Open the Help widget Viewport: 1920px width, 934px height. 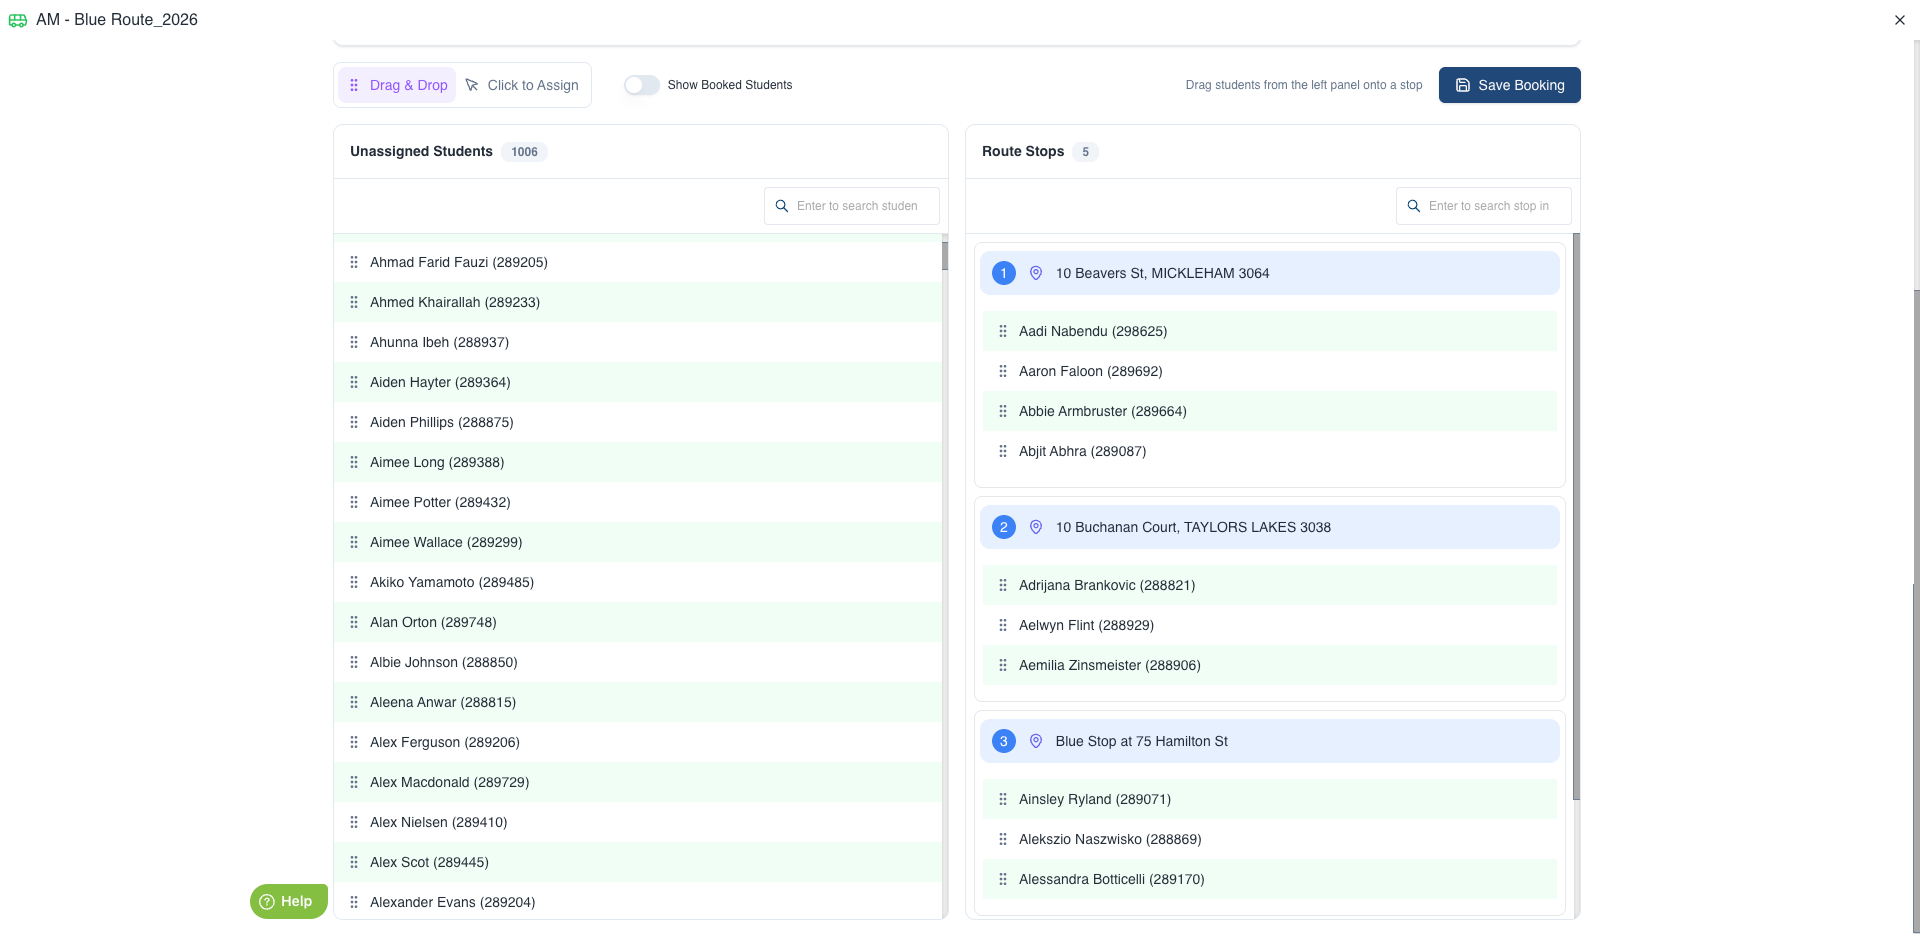tap(288, 901)
